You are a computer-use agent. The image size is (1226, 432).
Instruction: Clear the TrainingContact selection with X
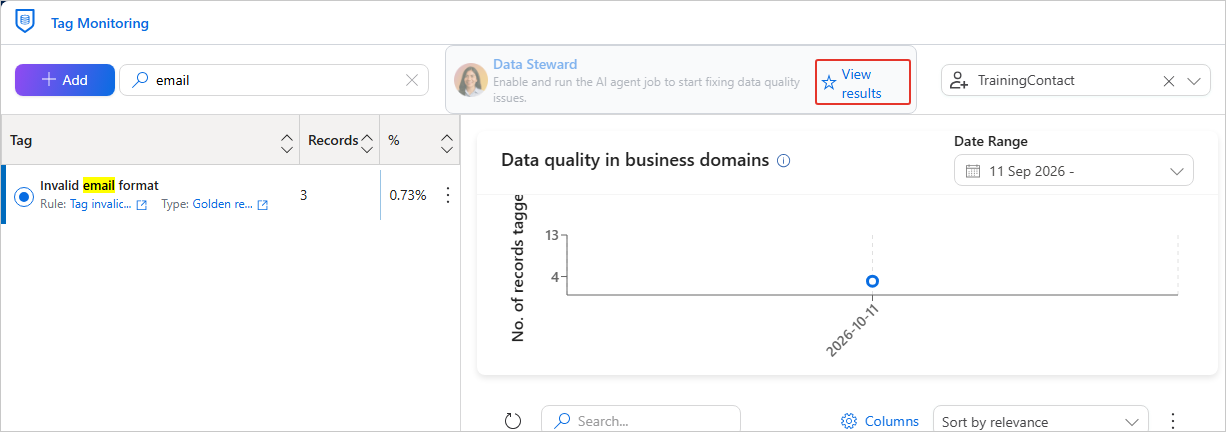(x=1169, y=81)
